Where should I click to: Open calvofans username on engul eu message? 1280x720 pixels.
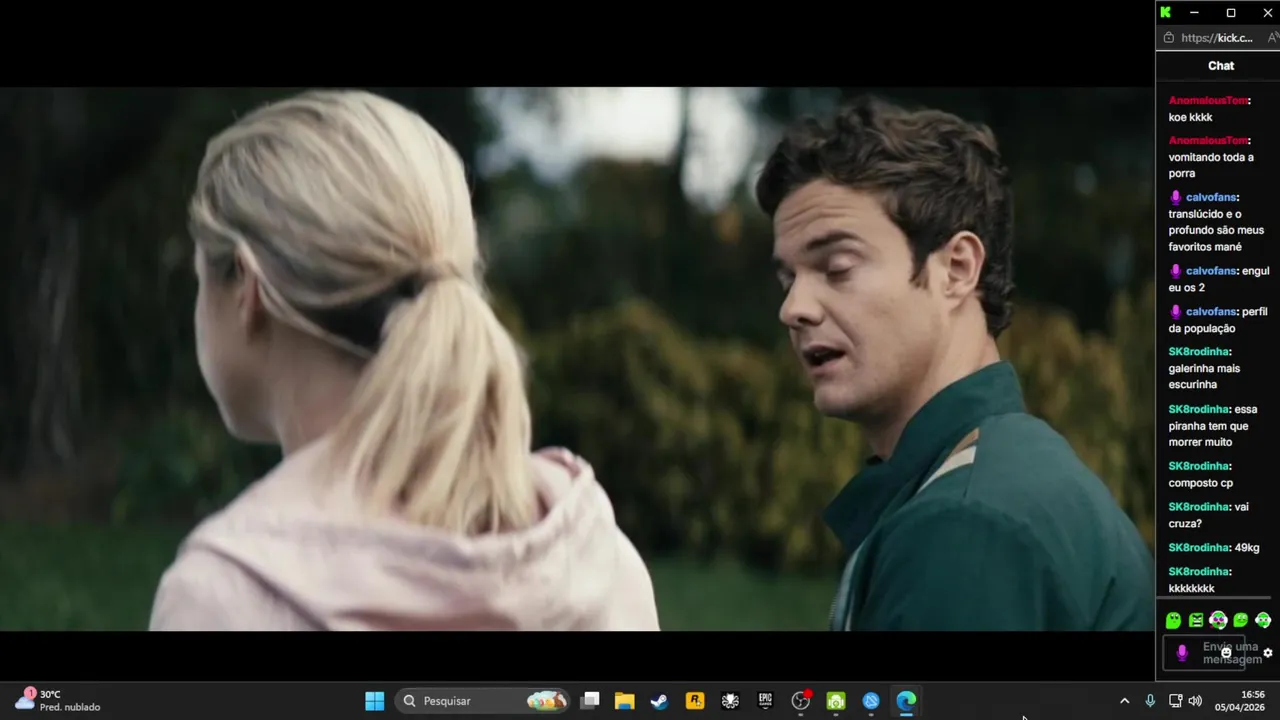tap(1211, 271)
